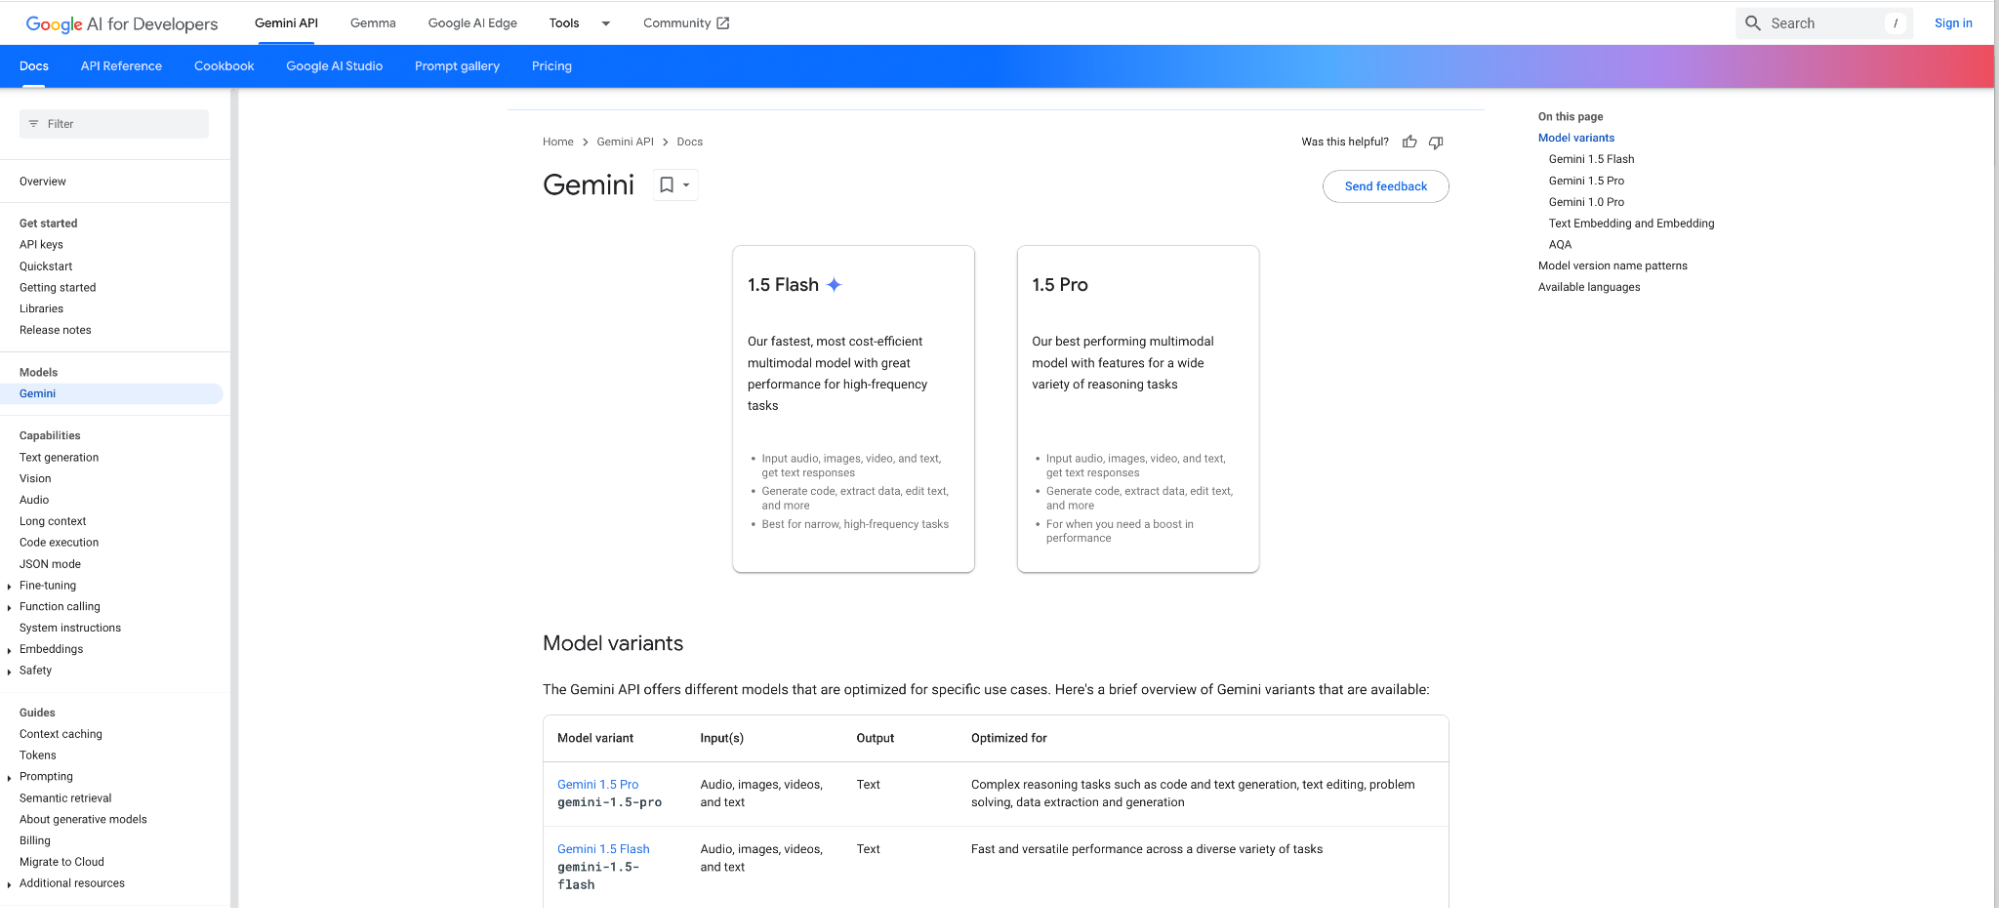The image size is (1999, 908).
Task: Click into the Search input field
Action: (x=1824, y=23)
